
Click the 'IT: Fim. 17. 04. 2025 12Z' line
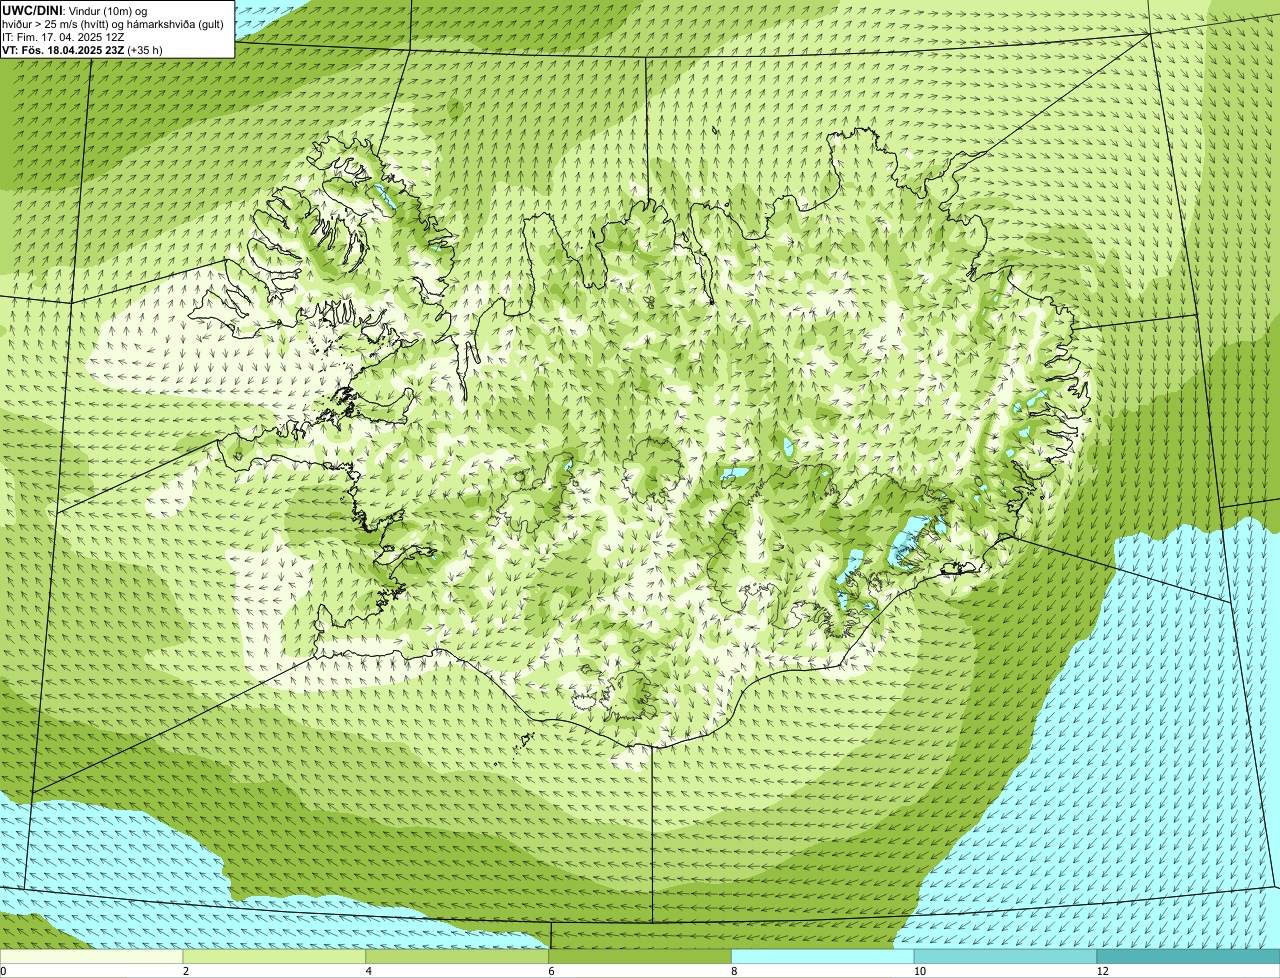tap(64, 37)
